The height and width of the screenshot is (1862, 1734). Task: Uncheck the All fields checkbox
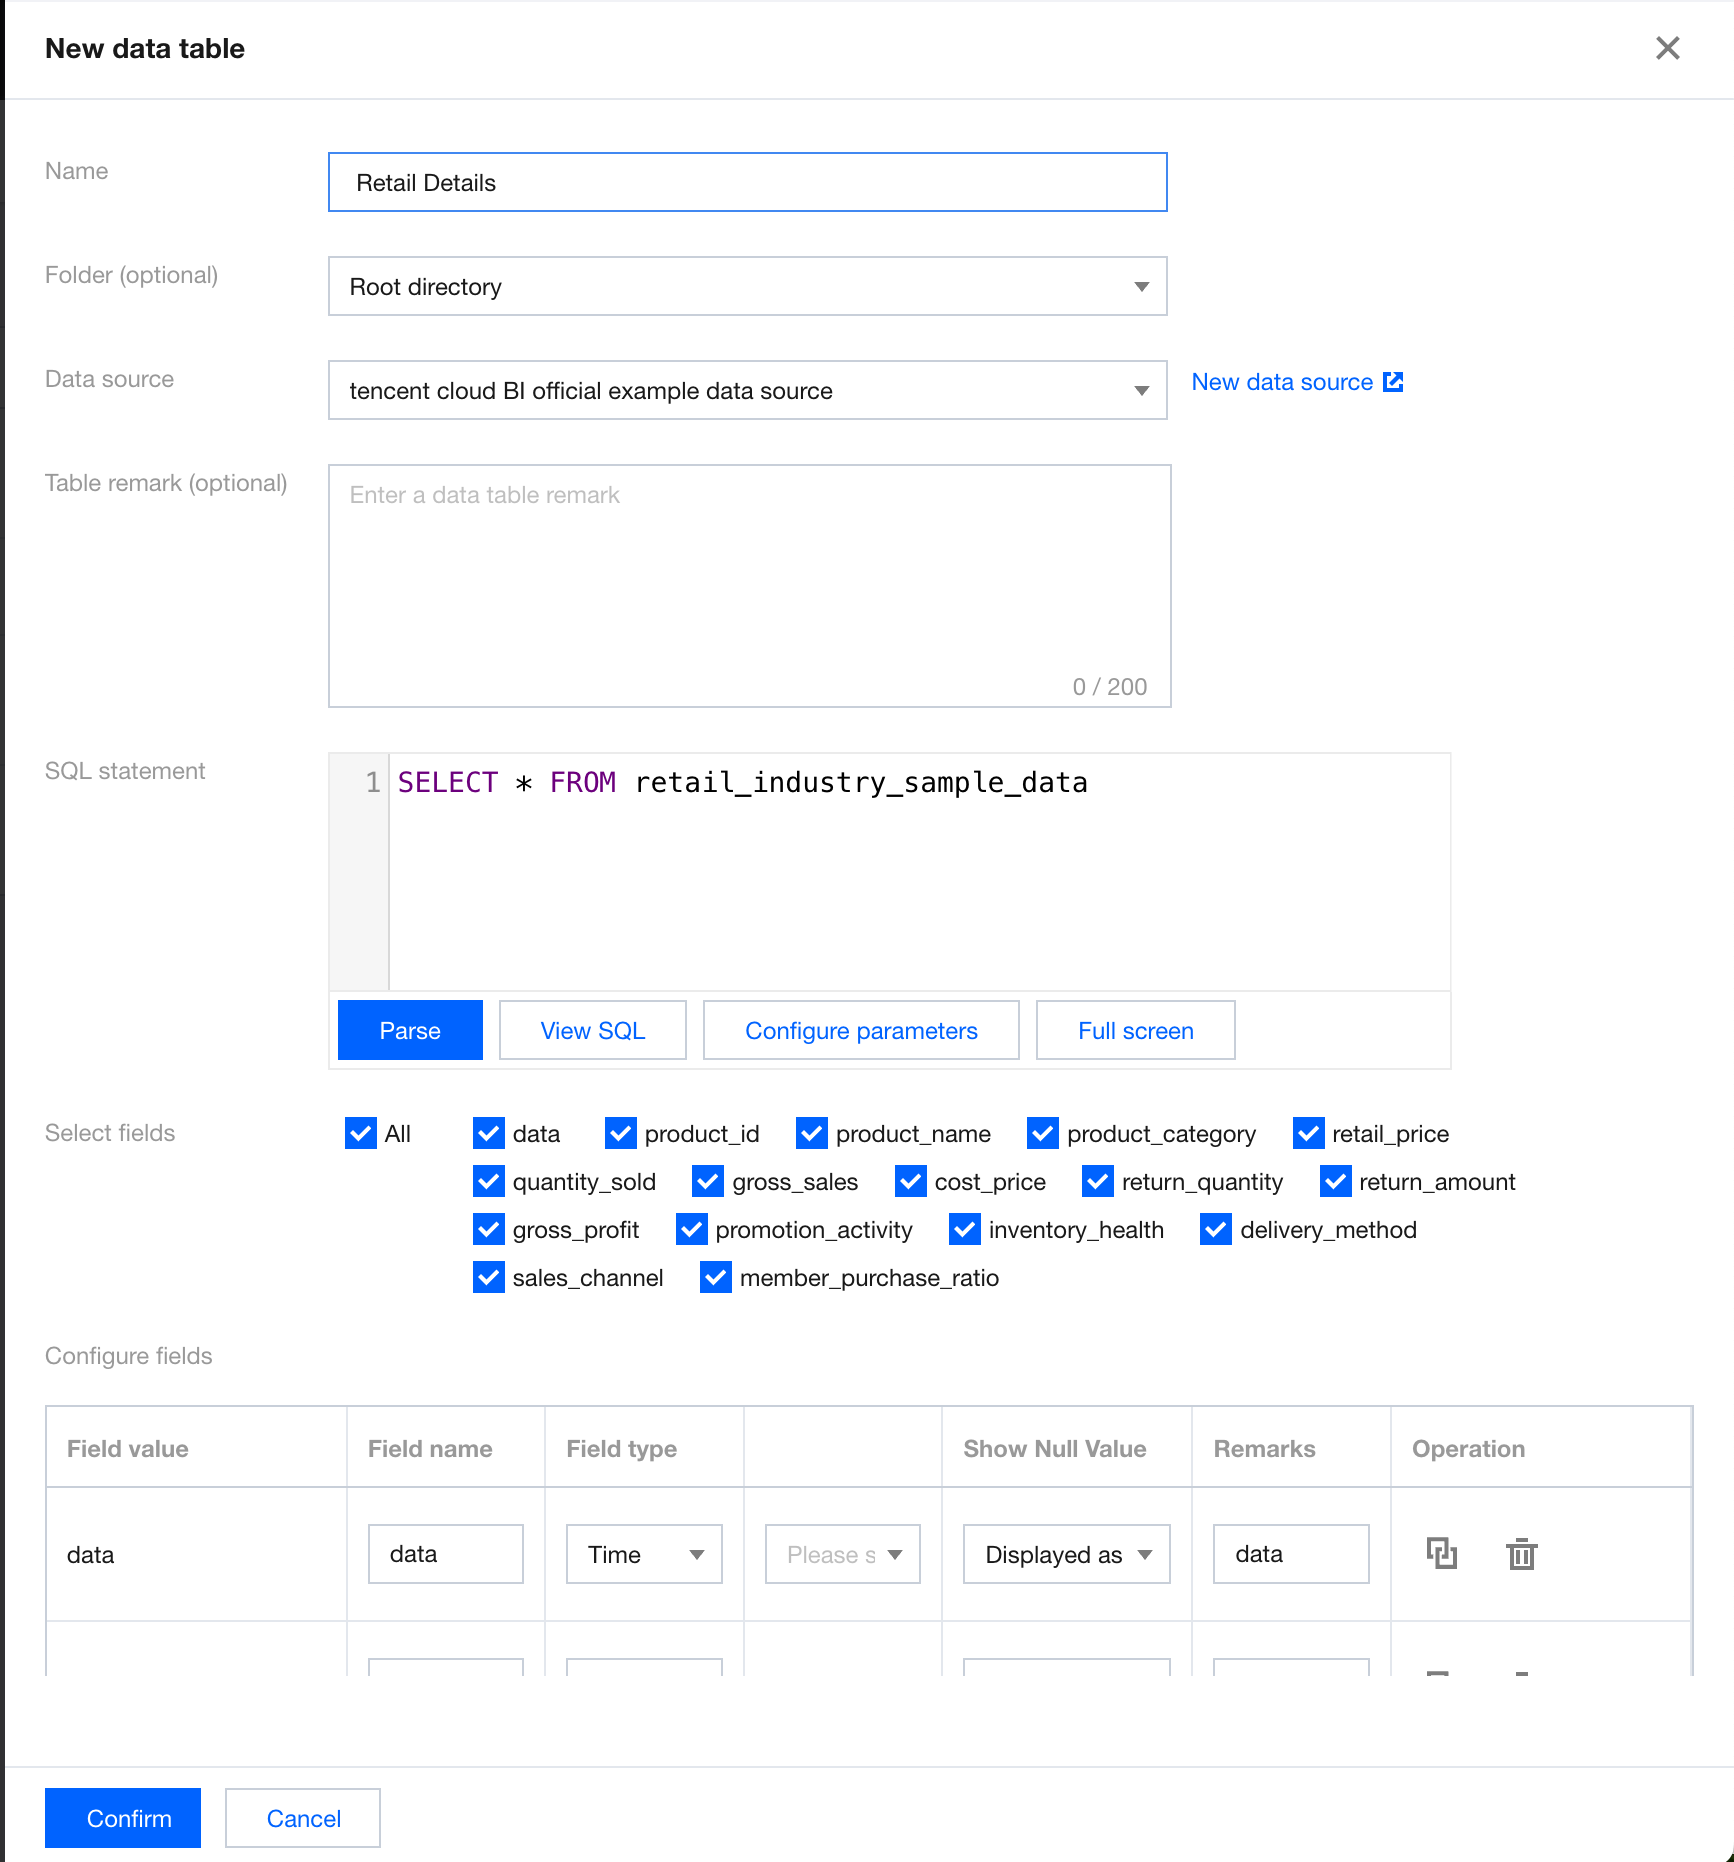pos(361,1133)
